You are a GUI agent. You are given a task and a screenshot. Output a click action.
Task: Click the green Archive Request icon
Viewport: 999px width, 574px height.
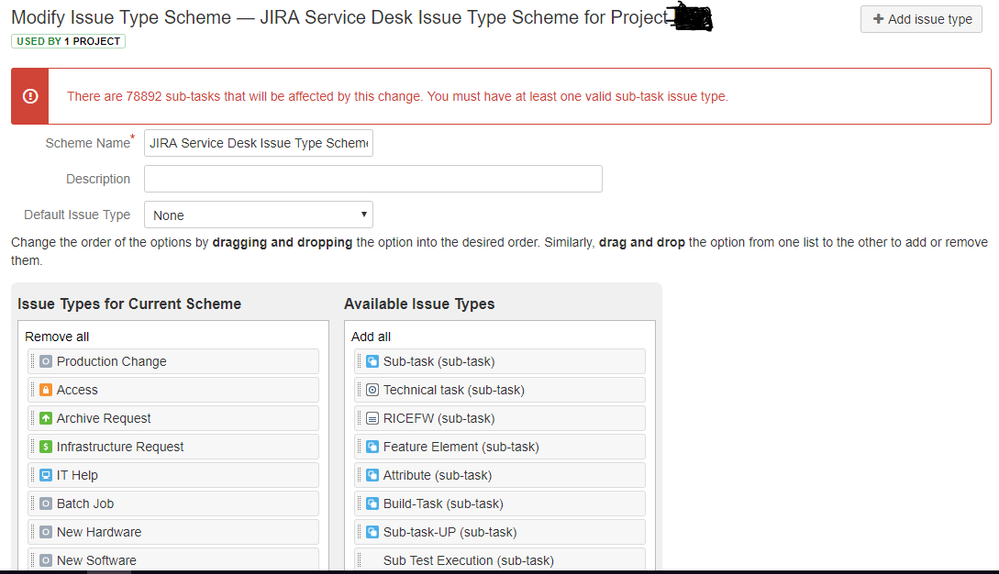[x=46, y=419]
